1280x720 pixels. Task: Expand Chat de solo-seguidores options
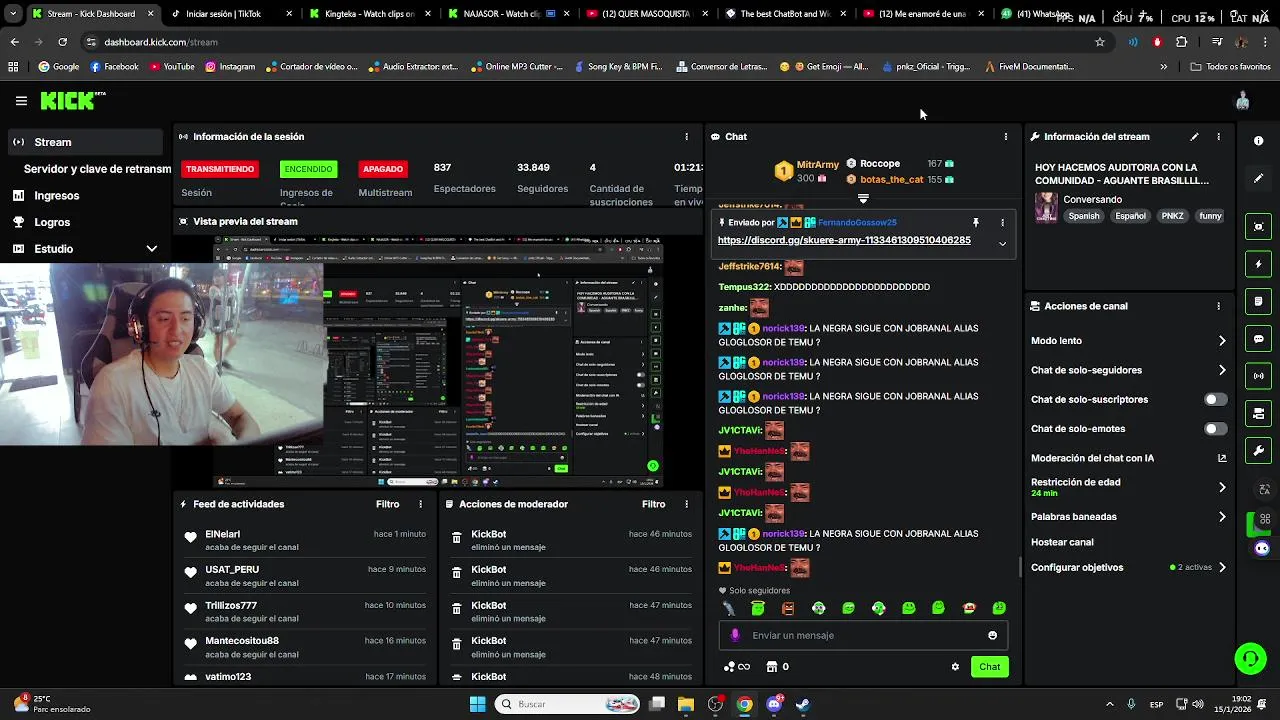1222,370
